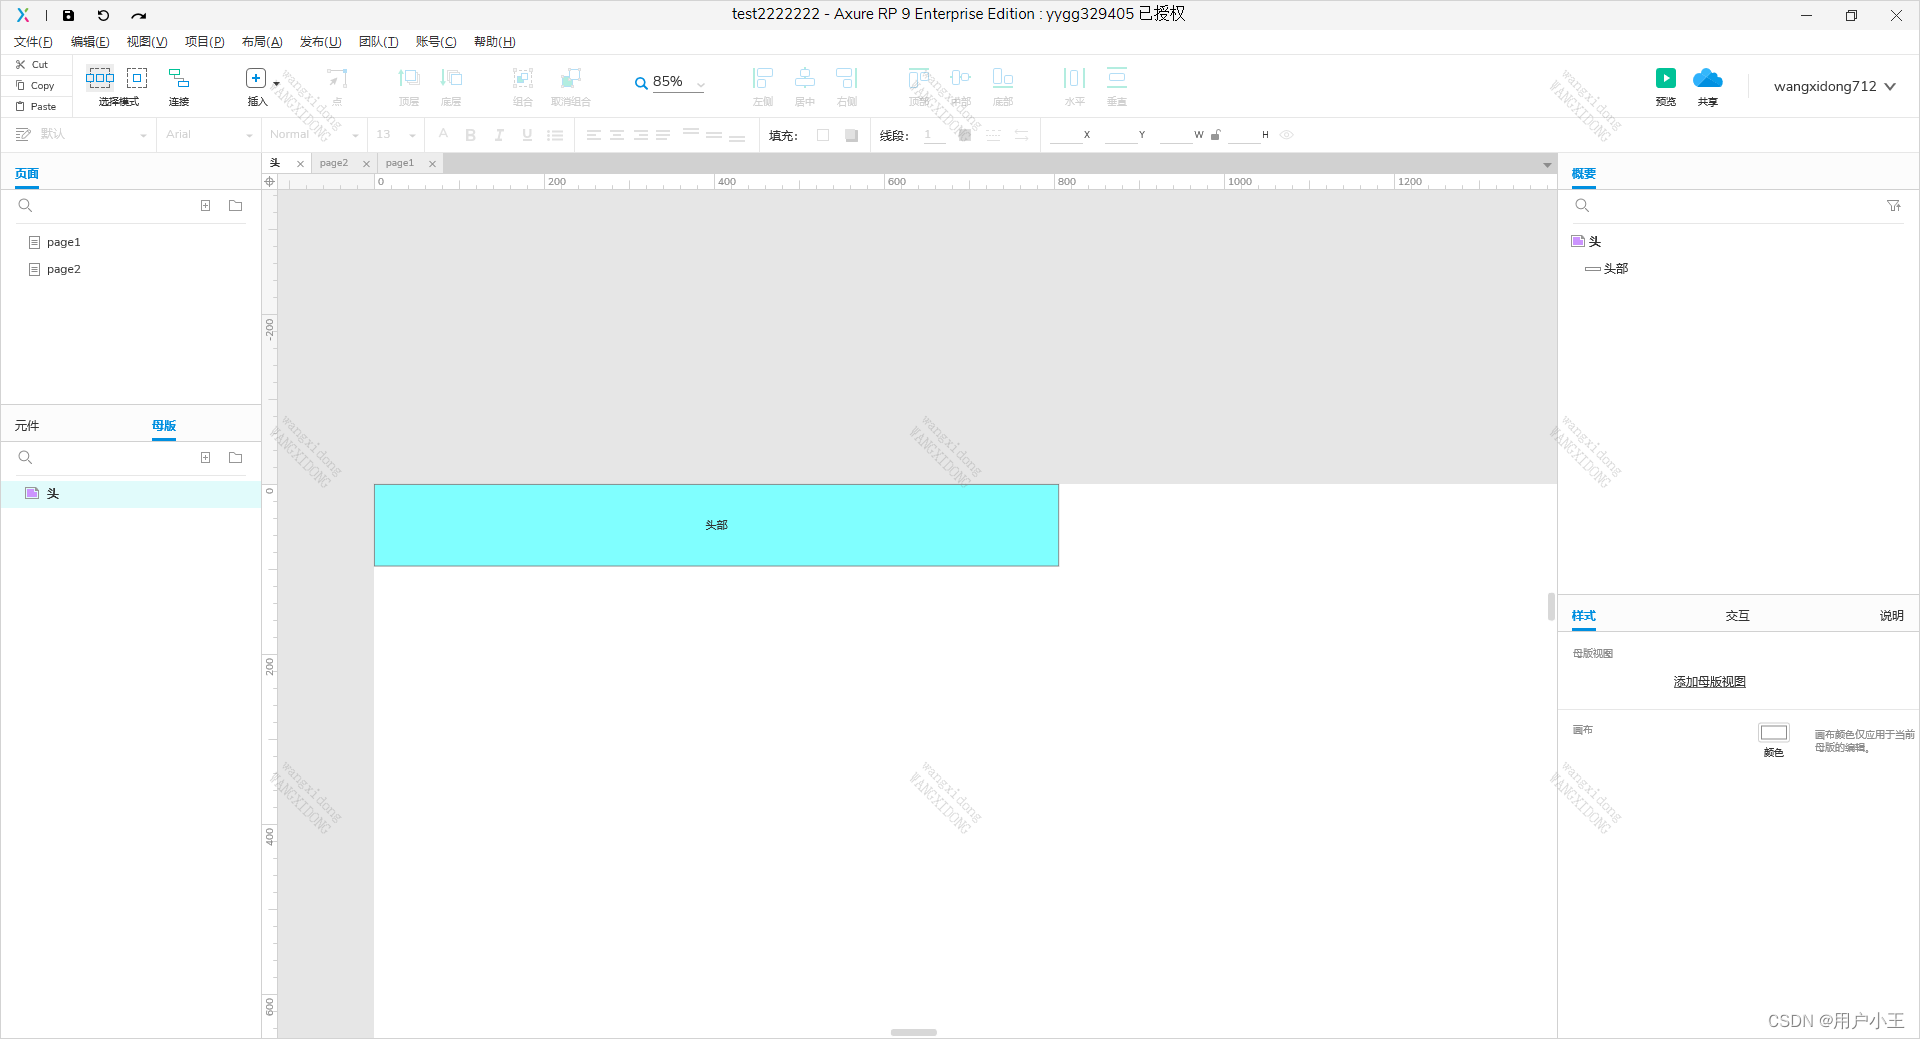
Task: Distribute widgets 垂直
Action: (x=1117, y=86)
